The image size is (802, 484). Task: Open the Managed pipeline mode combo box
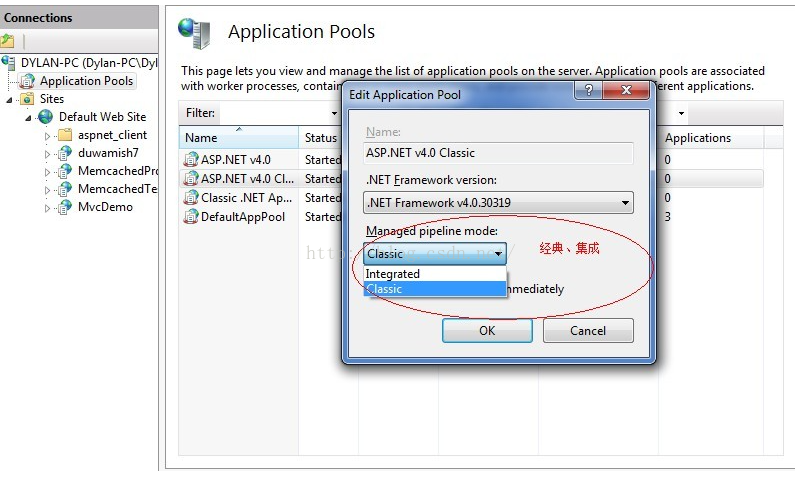click(435, 253)
